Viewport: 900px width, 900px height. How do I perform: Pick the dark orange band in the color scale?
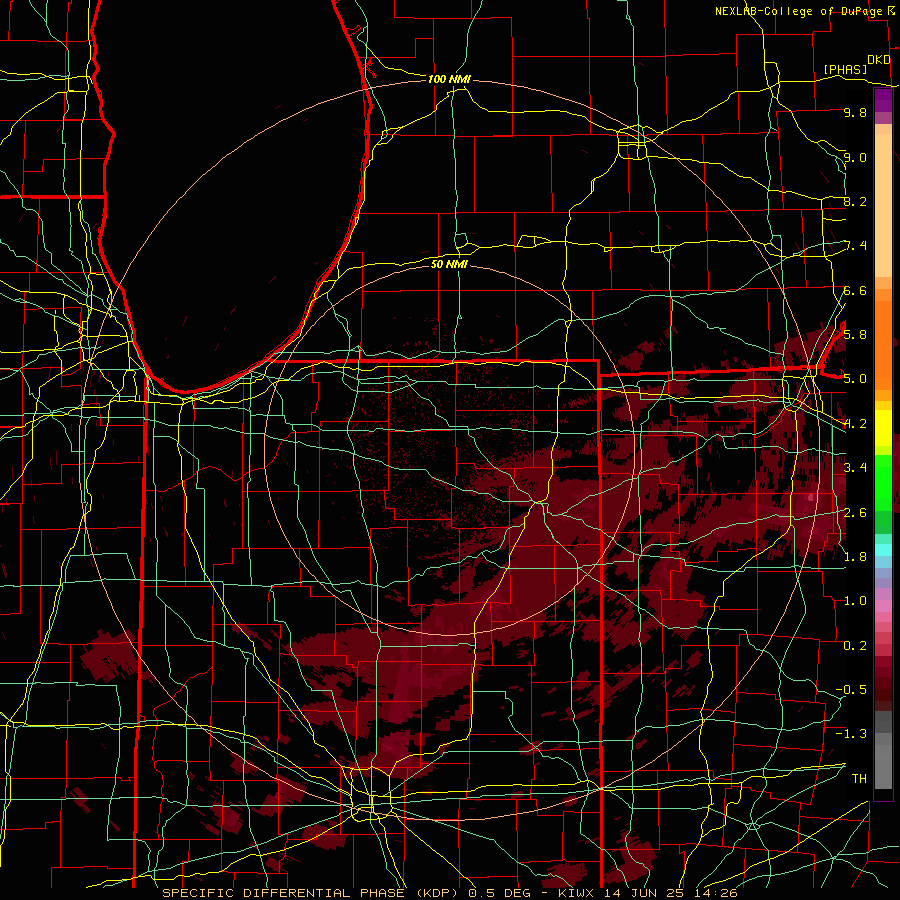tap(883, 344)
